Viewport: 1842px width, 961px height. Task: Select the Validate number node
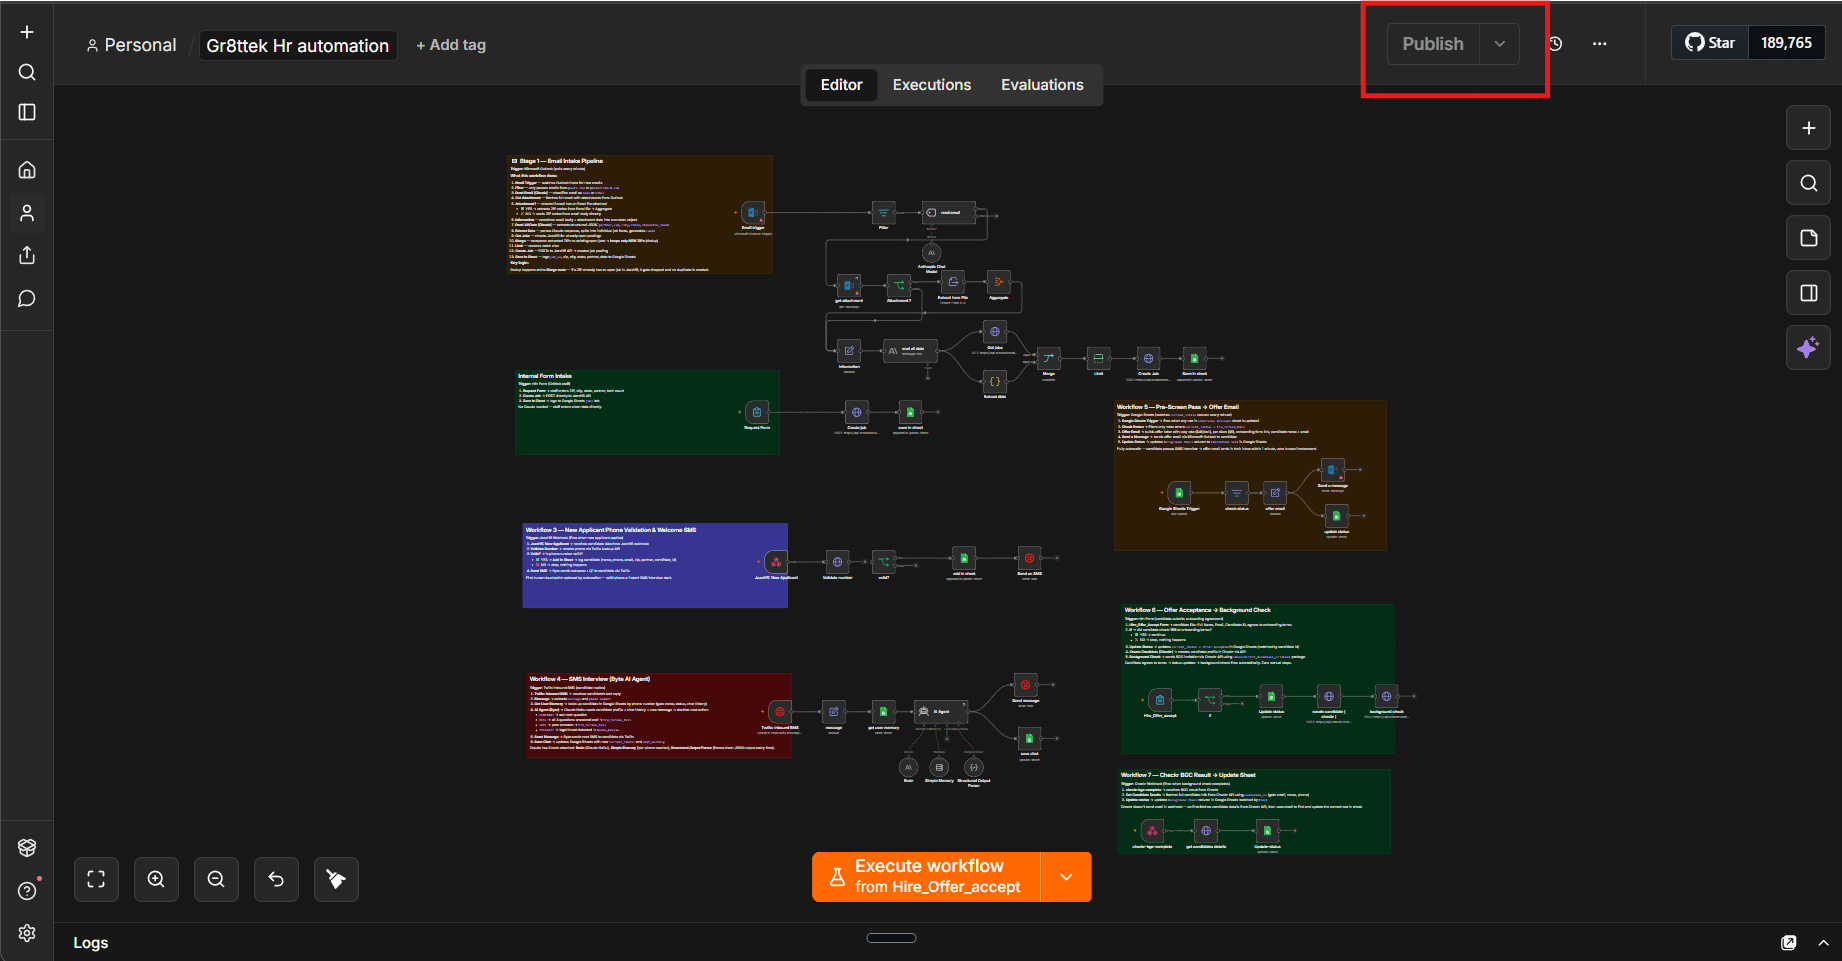(837, 562)
